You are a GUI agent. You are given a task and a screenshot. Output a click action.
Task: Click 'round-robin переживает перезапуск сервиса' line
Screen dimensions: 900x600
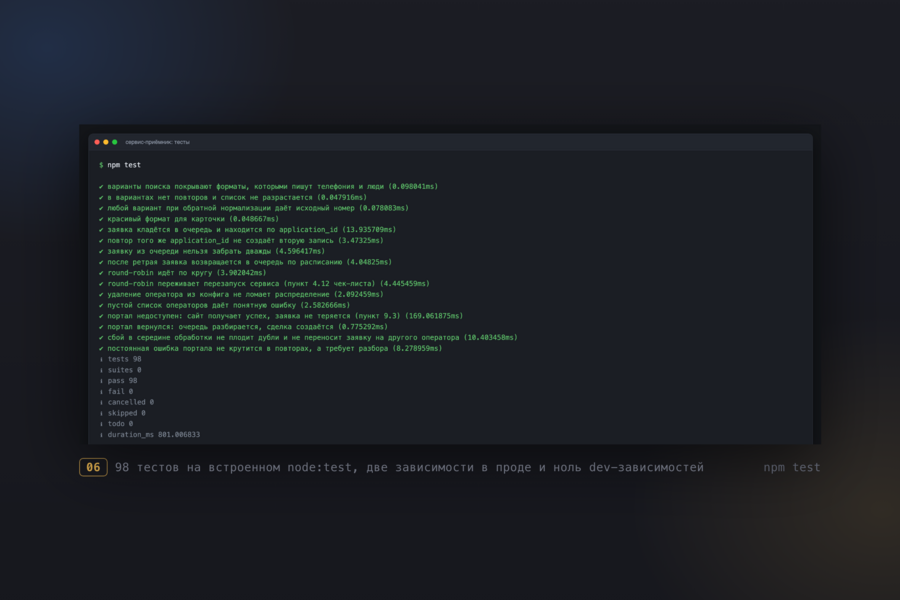[264, 284]
